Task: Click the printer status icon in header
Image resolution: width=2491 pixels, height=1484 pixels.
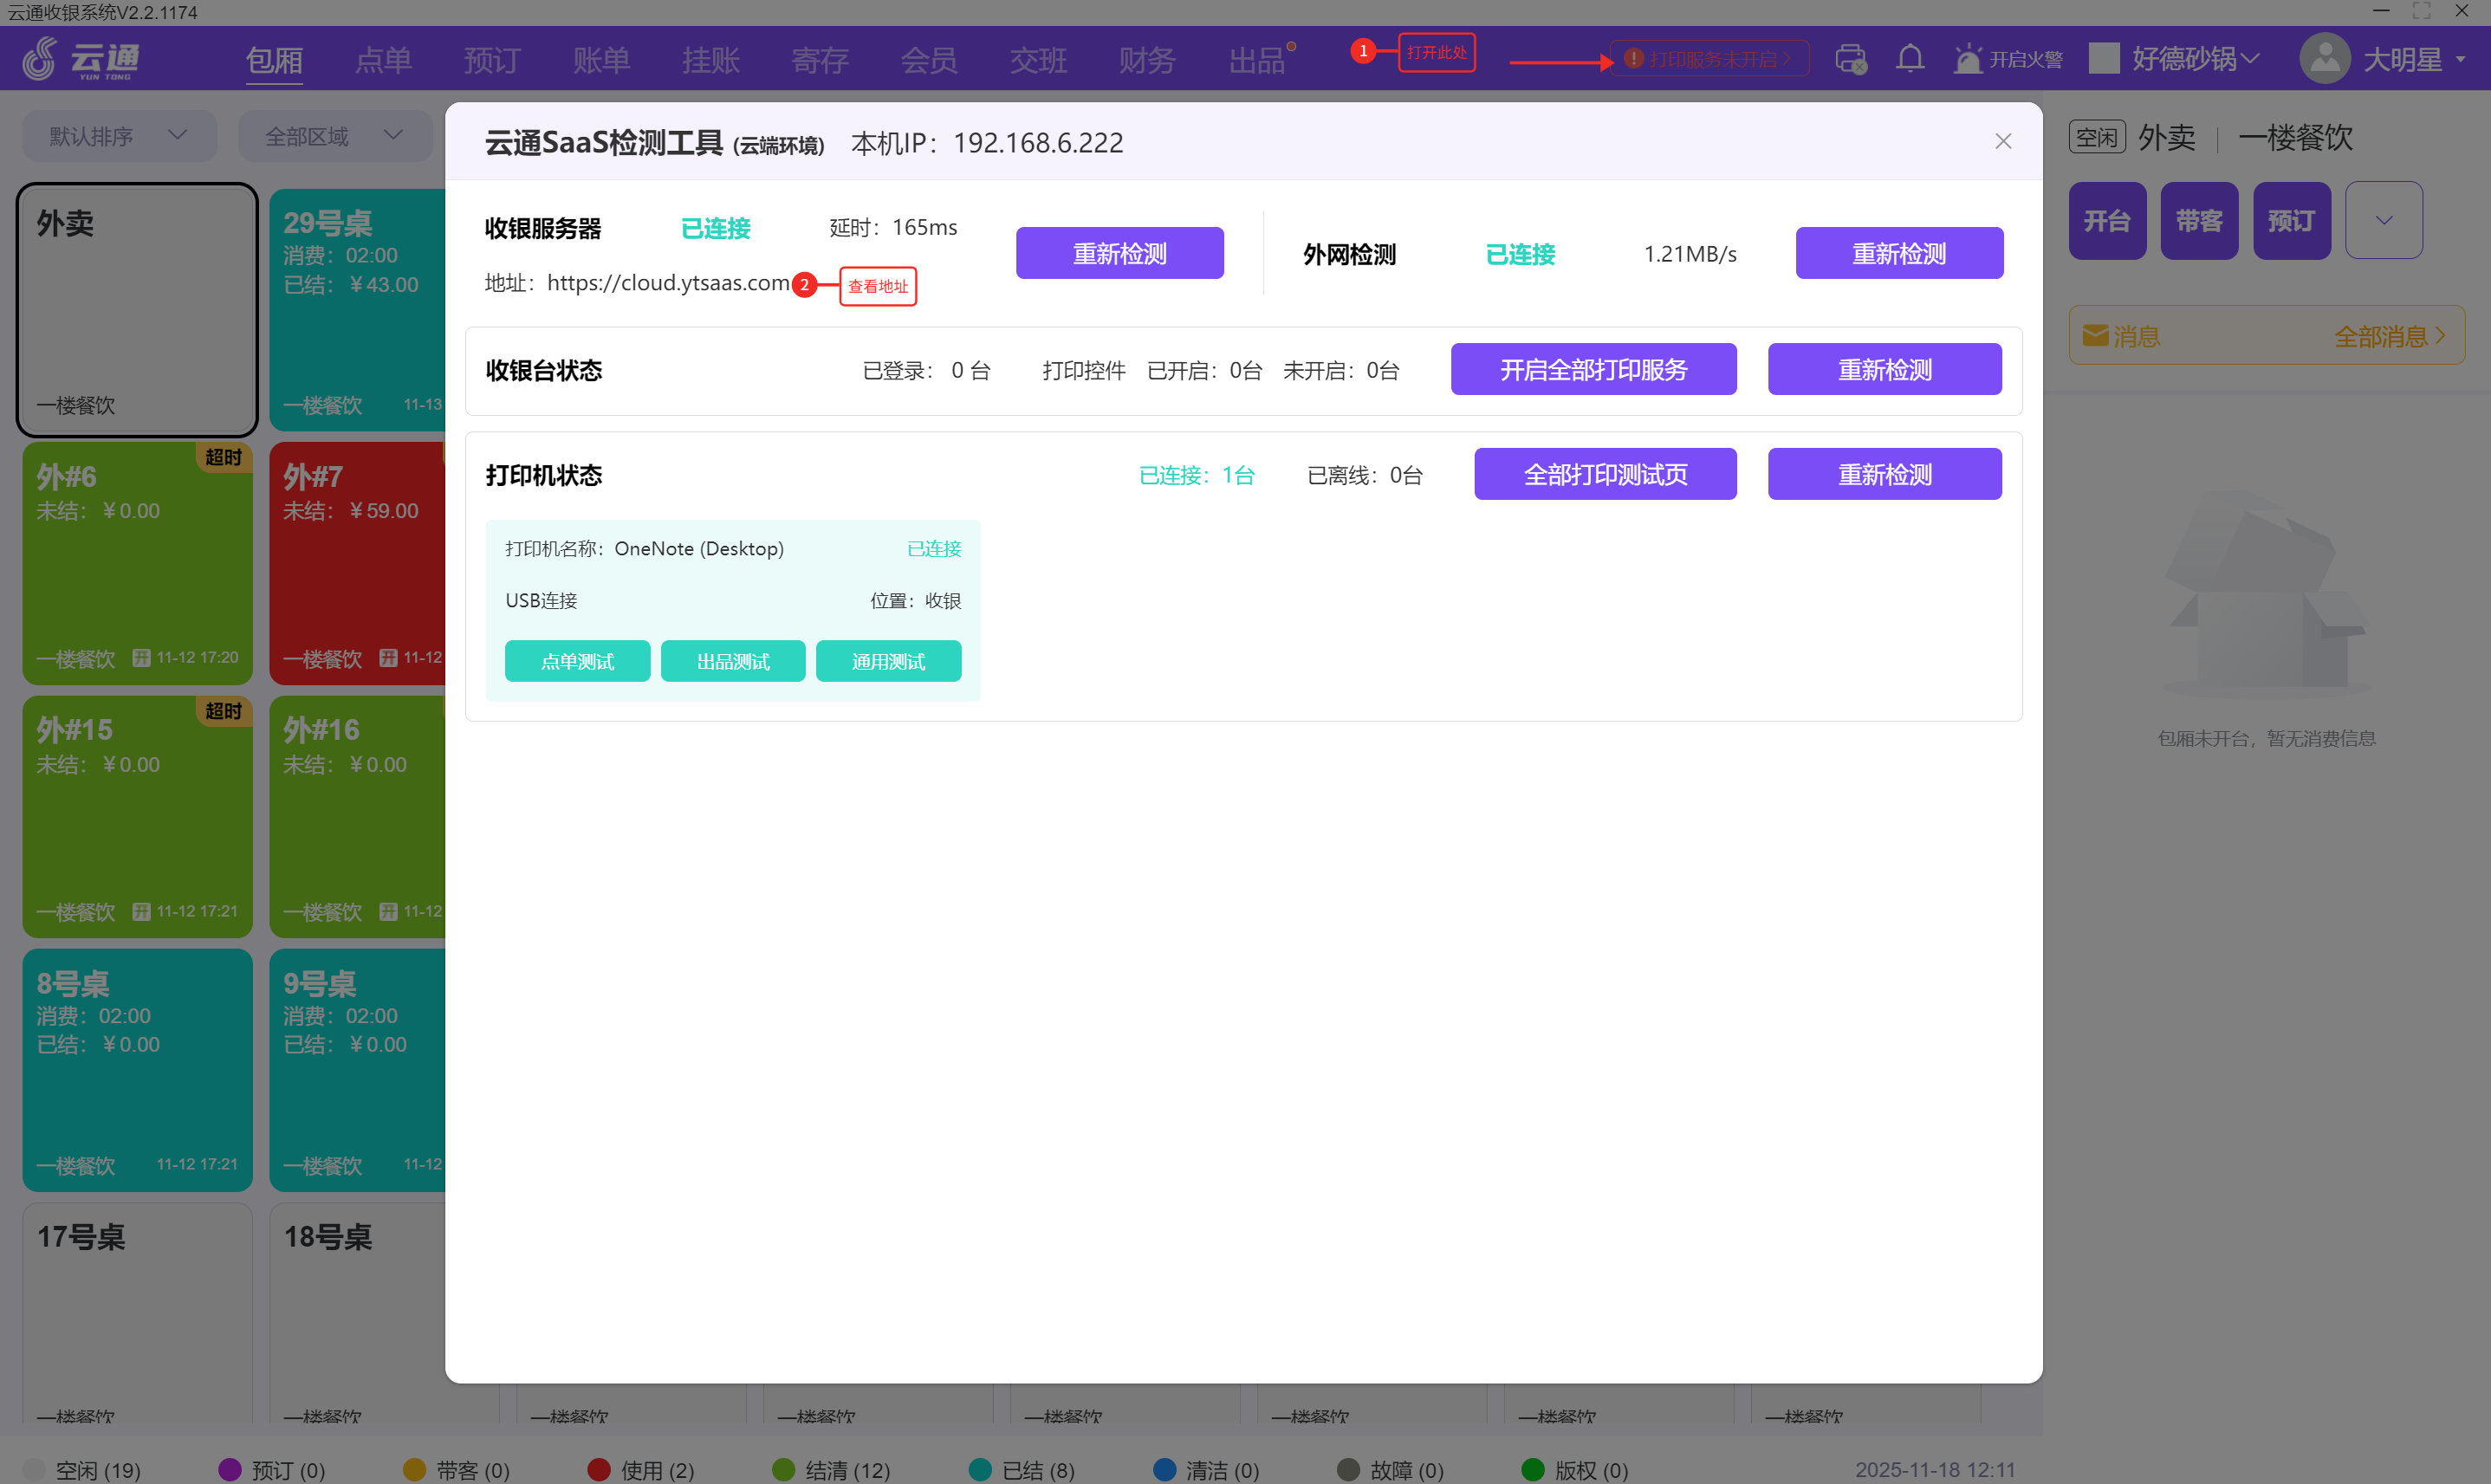Action: click(x=1849, y=59)
